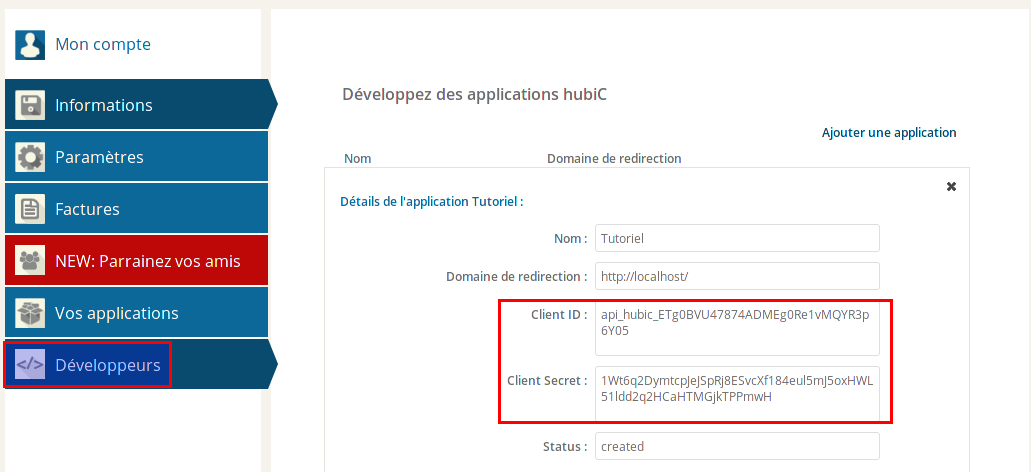Click into the Nom field containing Tutoriel
Viewport: 1031px width, 472px height.
tap(737, 238)
